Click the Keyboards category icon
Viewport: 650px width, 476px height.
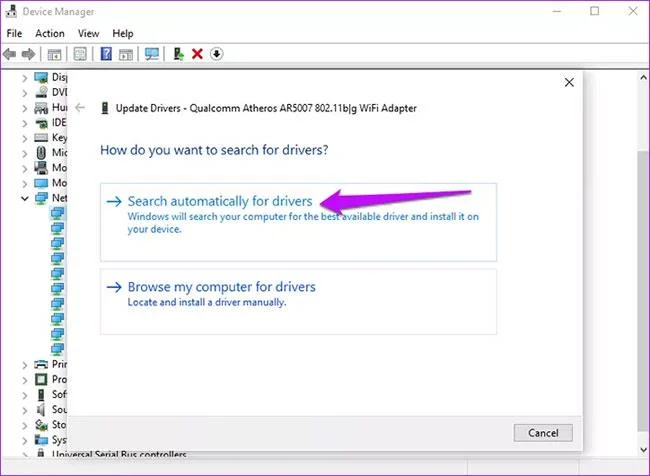(x=41, y=137)
